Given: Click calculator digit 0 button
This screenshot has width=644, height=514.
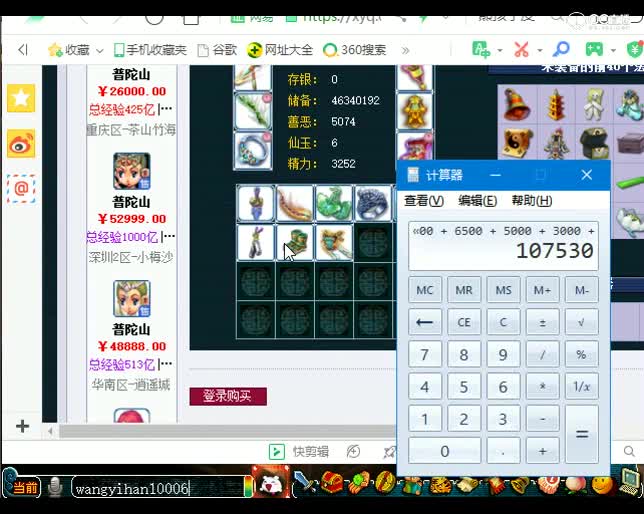Looking at the screenshot, I should coord(444,451).
